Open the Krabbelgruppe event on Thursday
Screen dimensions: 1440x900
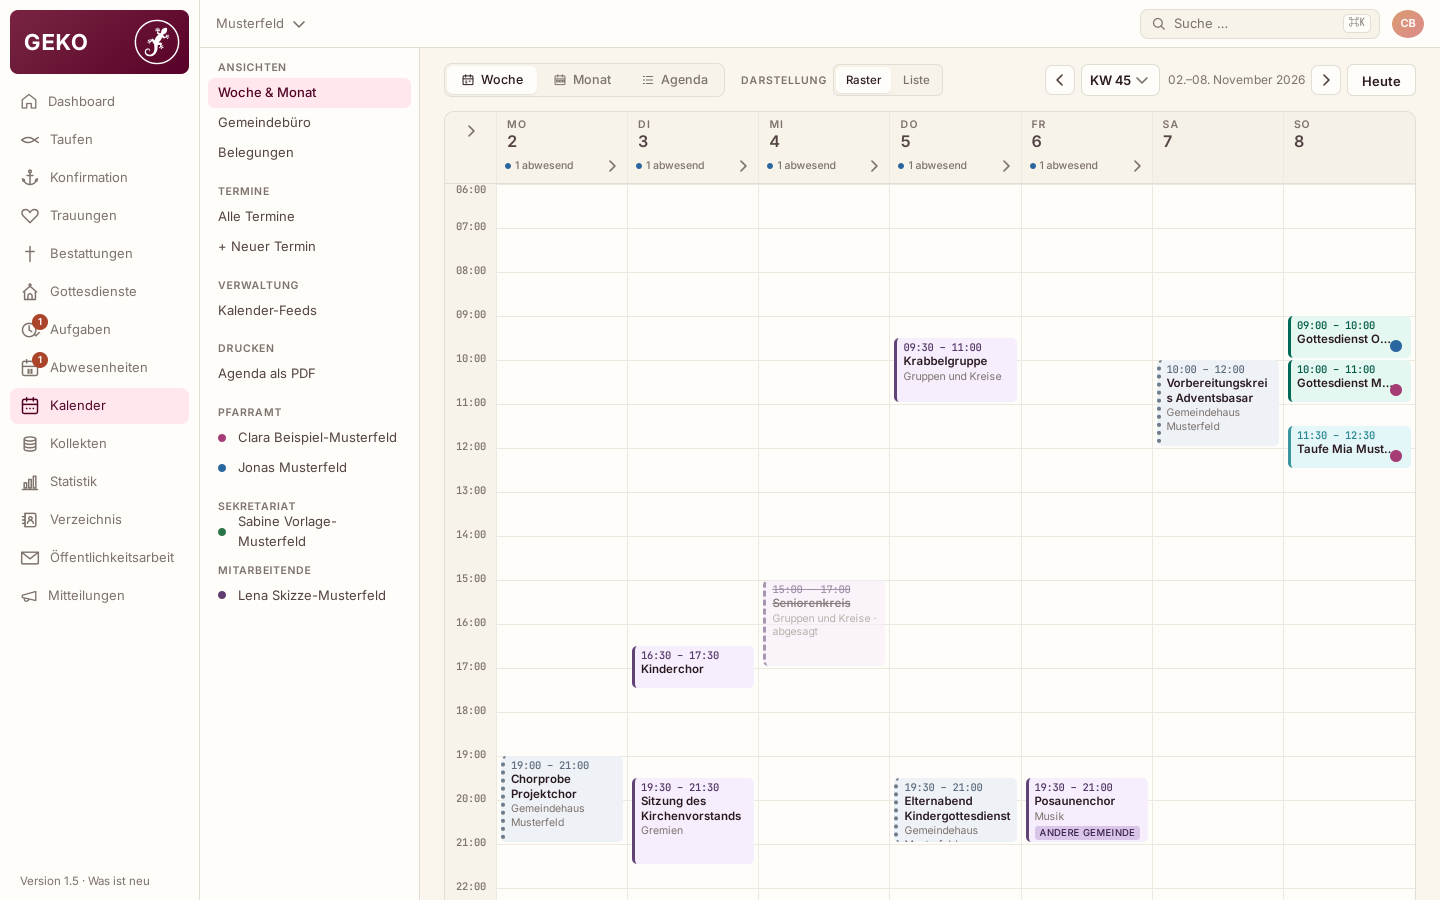(955, 370)
